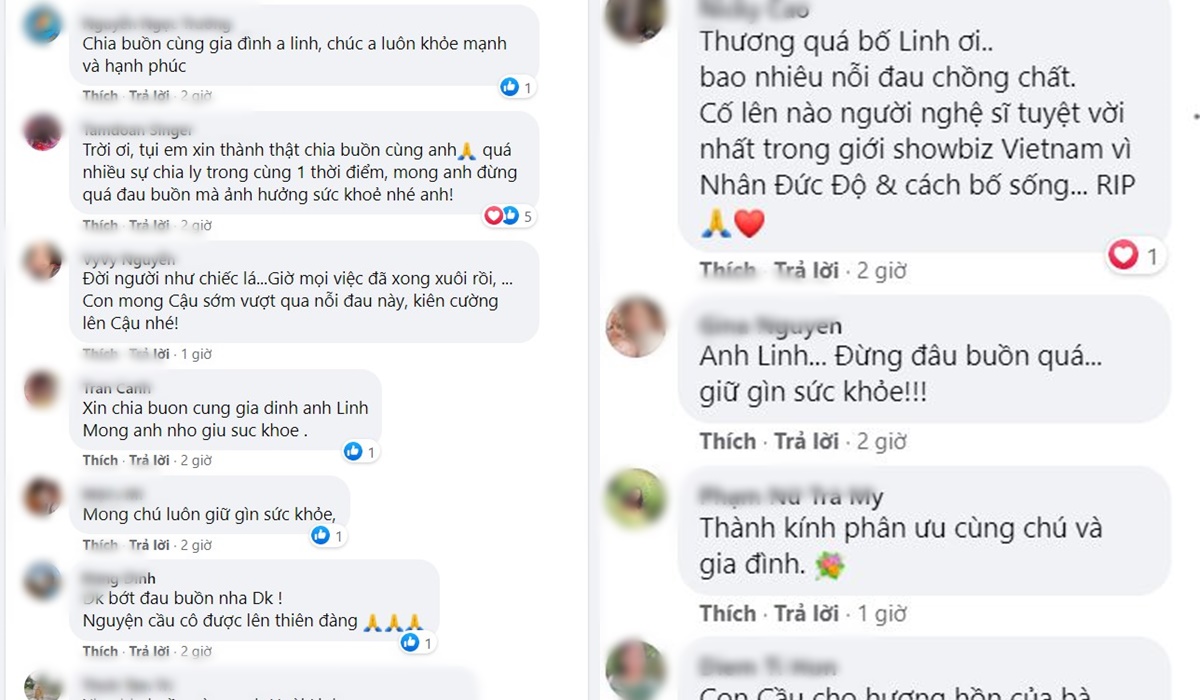Click the avatar next to the 'Trời ơi, tụi em xin thành thật' comment

[x=43, y=133]
